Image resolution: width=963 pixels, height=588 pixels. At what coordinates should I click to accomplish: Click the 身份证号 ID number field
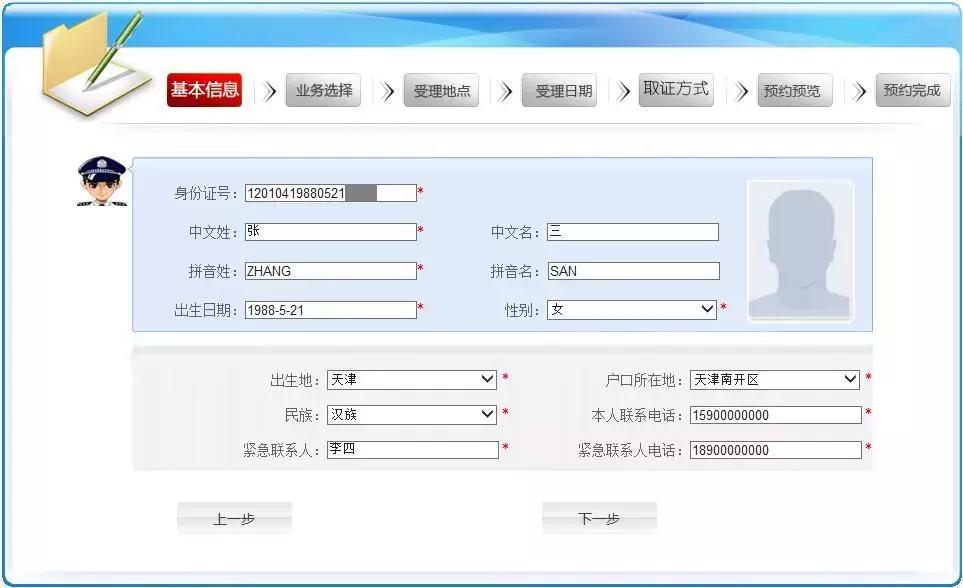(x=330, y=192)
